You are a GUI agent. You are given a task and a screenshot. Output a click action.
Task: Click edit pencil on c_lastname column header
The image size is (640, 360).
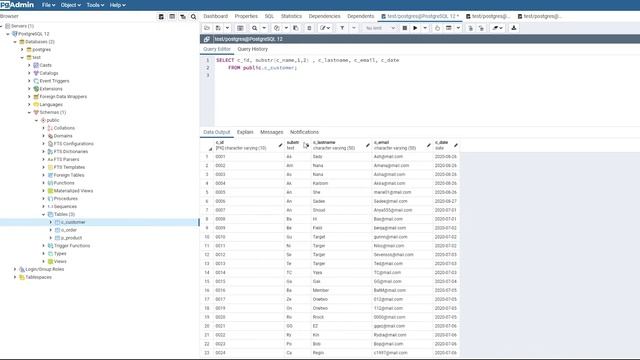pos(368,145)
